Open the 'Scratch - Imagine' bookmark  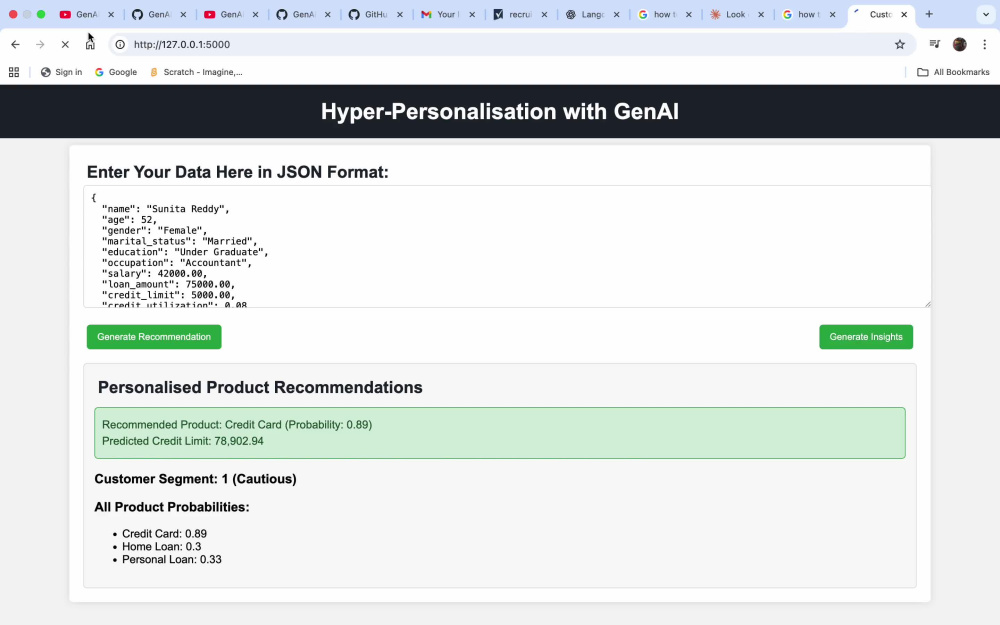point(196,72)
